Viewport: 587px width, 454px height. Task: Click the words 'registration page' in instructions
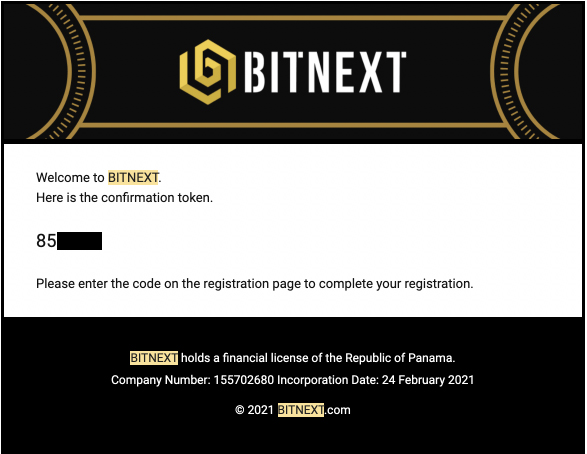click(x=233, y=284)
